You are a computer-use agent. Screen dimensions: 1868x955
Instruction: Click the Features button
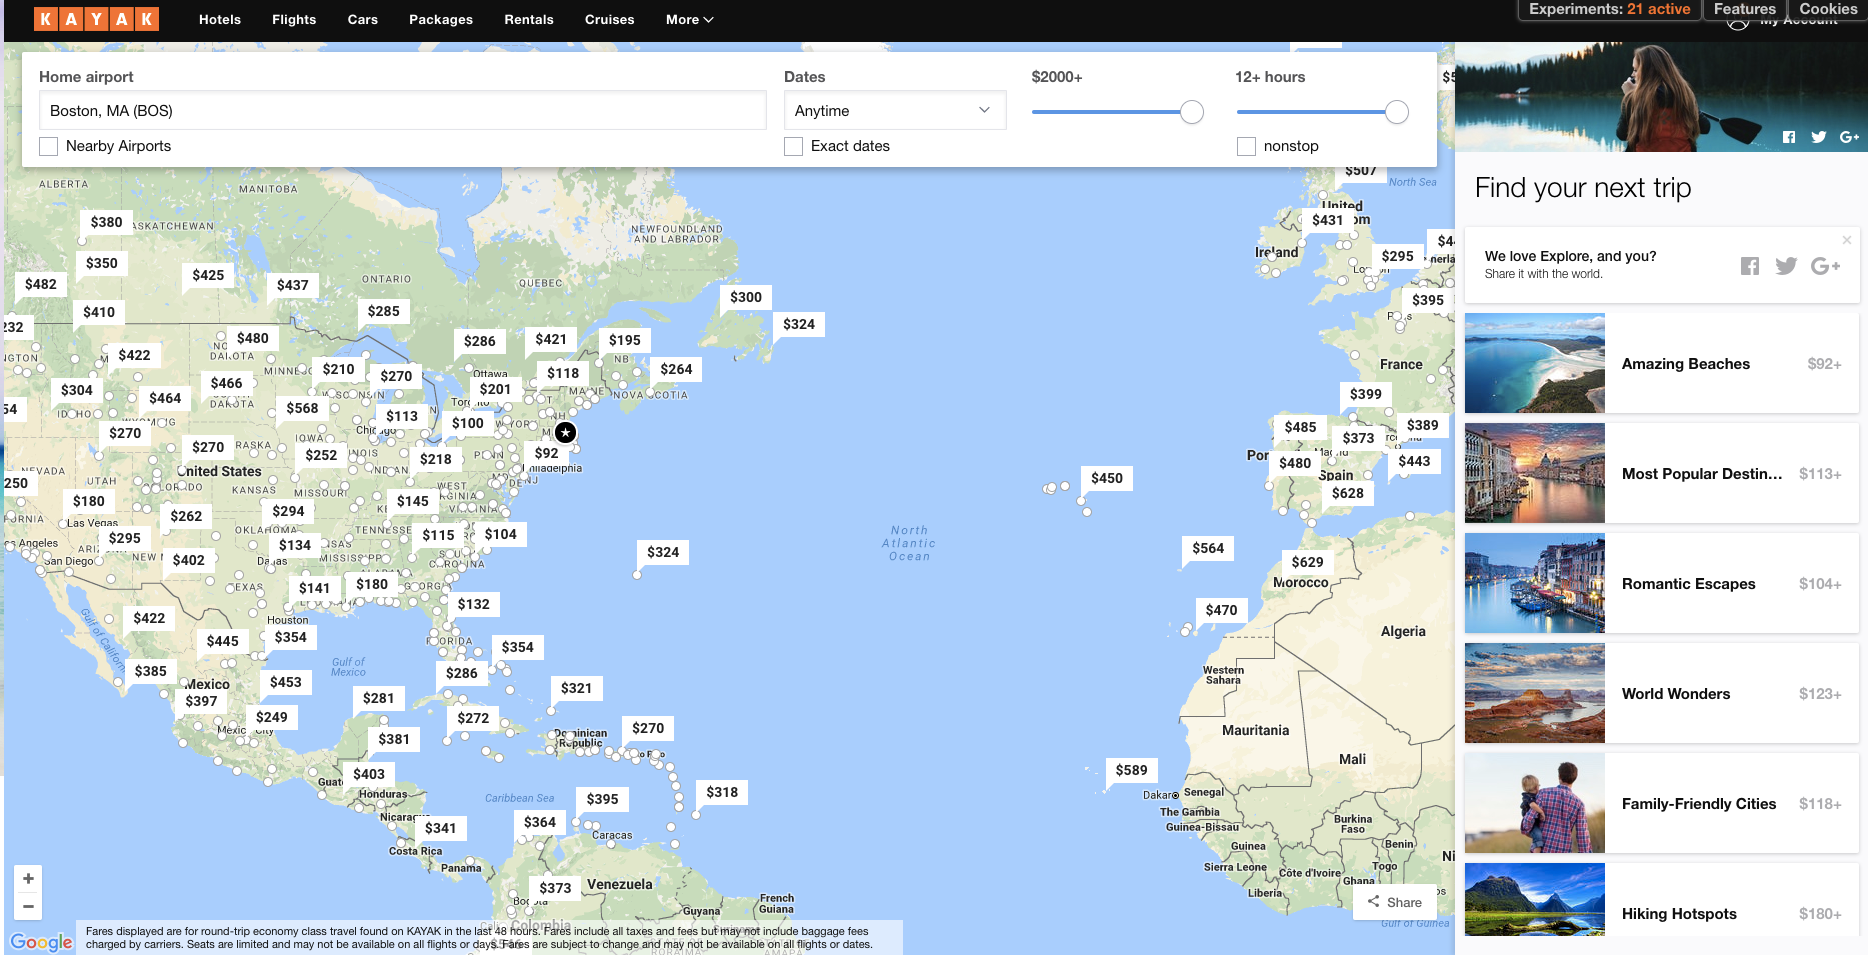point(1745,9)
